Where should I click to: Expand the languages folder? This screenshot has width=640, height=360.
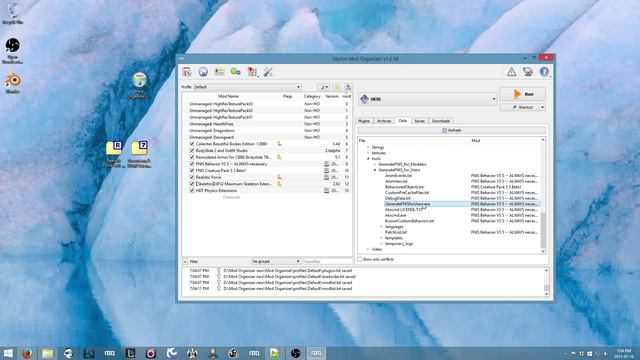(x=381, y=227)
